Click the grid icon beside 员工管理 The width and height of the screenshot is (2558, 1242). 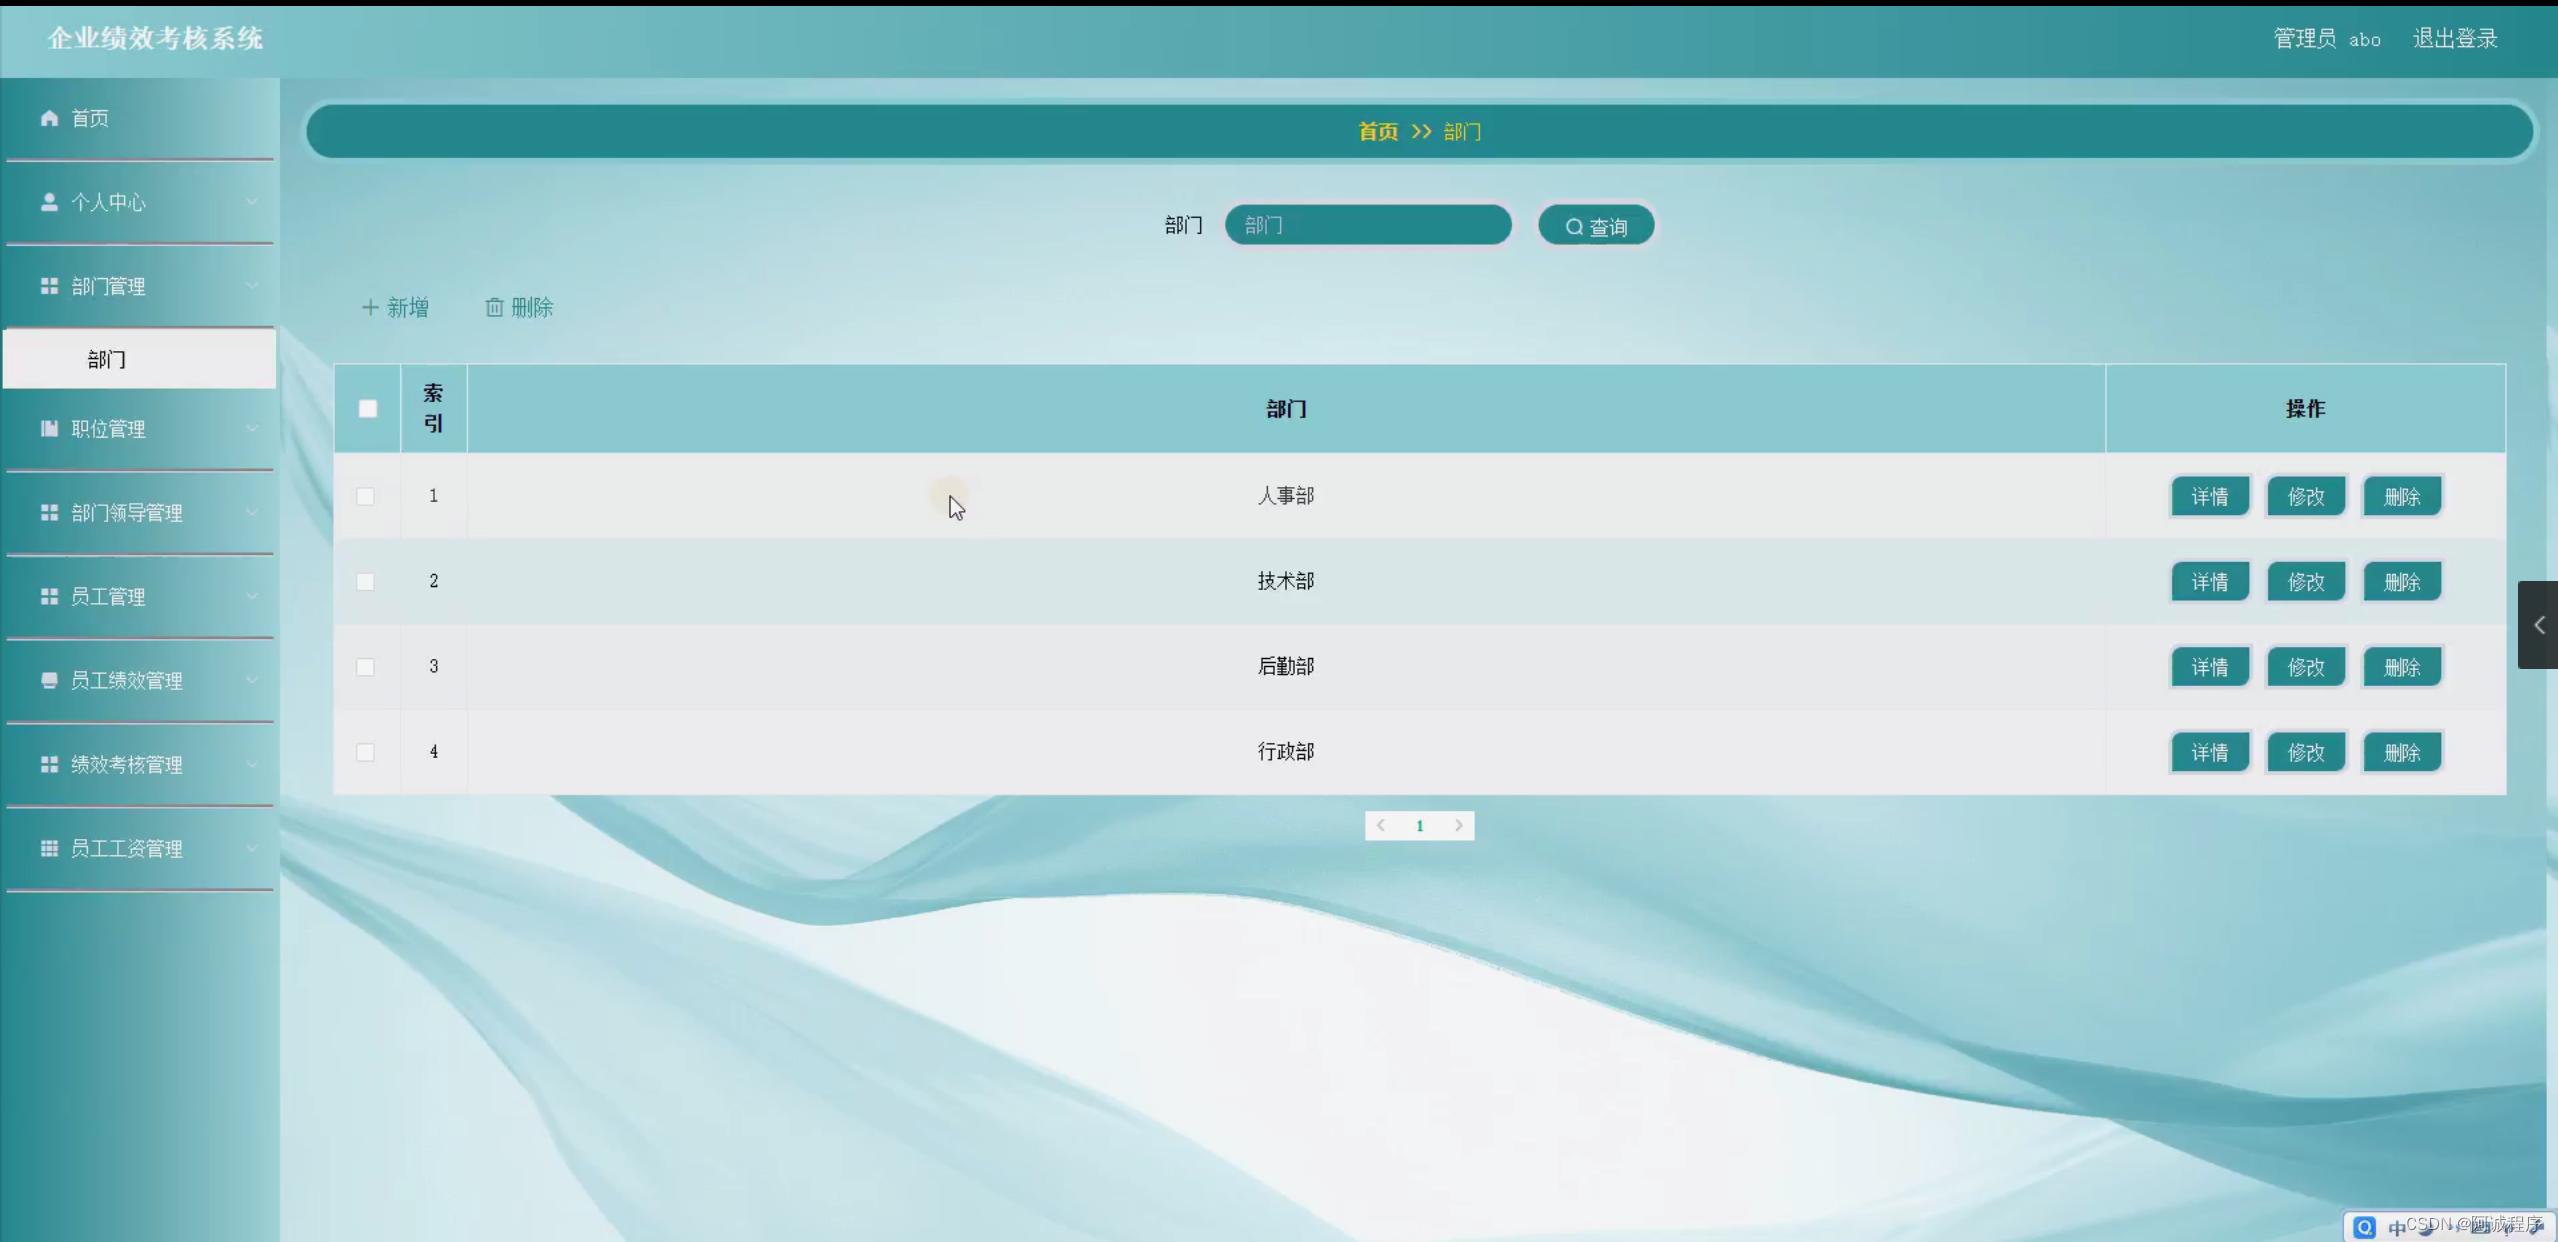pos(49,596)
